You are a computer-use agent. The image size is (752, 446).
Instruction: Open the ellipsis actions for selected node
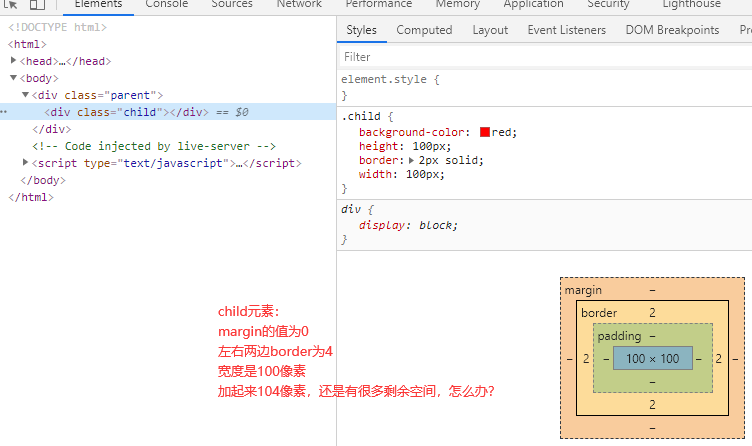(x=4, y=112)
